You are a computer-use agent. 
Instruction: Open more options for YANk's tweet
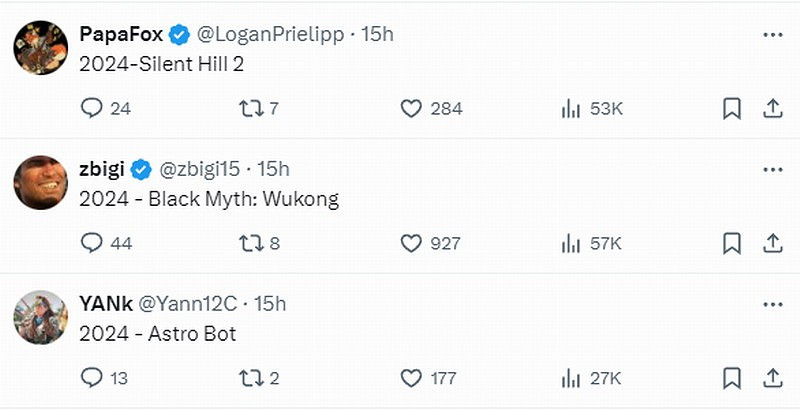tap(772, 304)
